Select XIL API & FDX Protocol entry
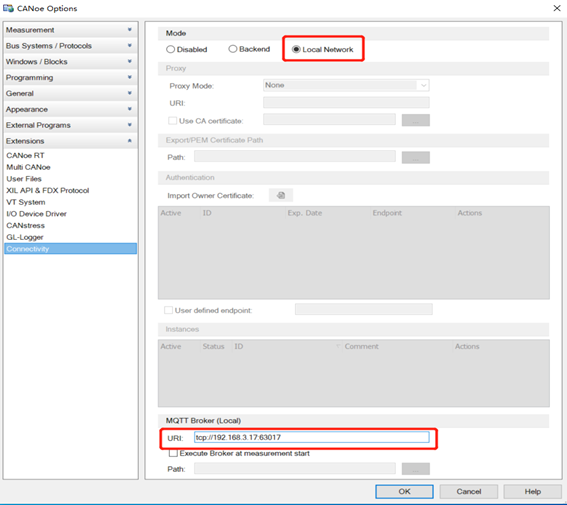This screenshot has height=505, width=567. point(47,191)
